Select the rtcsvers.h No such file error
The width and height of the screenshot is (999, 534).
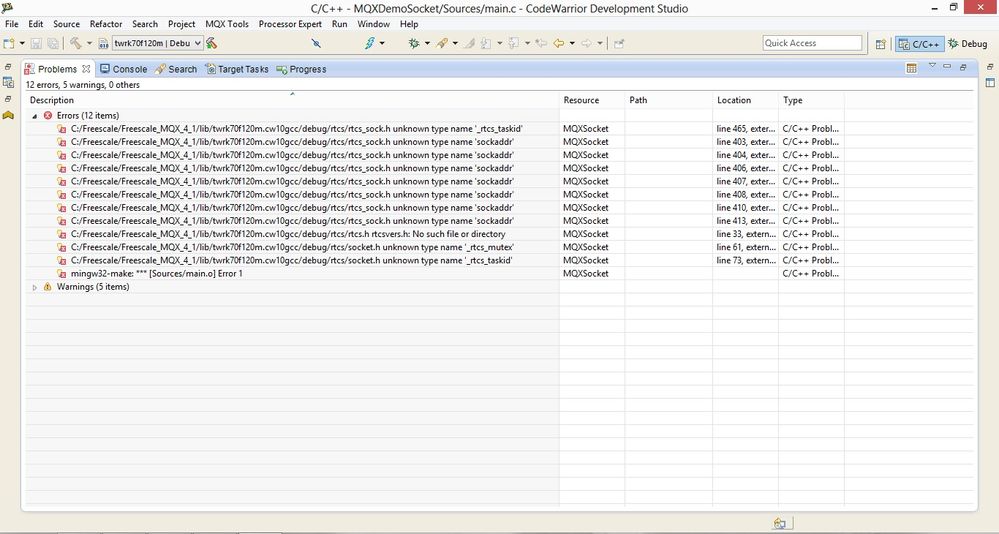click(x=288, y=234)
